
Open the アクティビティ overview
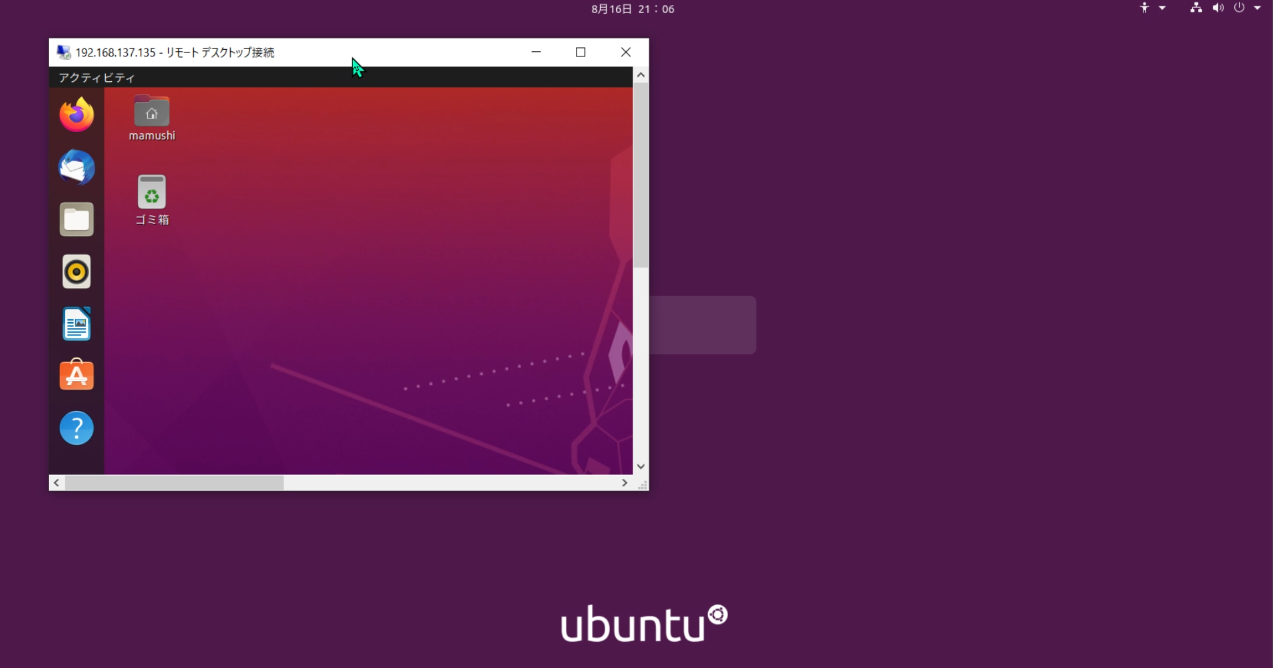96,77
